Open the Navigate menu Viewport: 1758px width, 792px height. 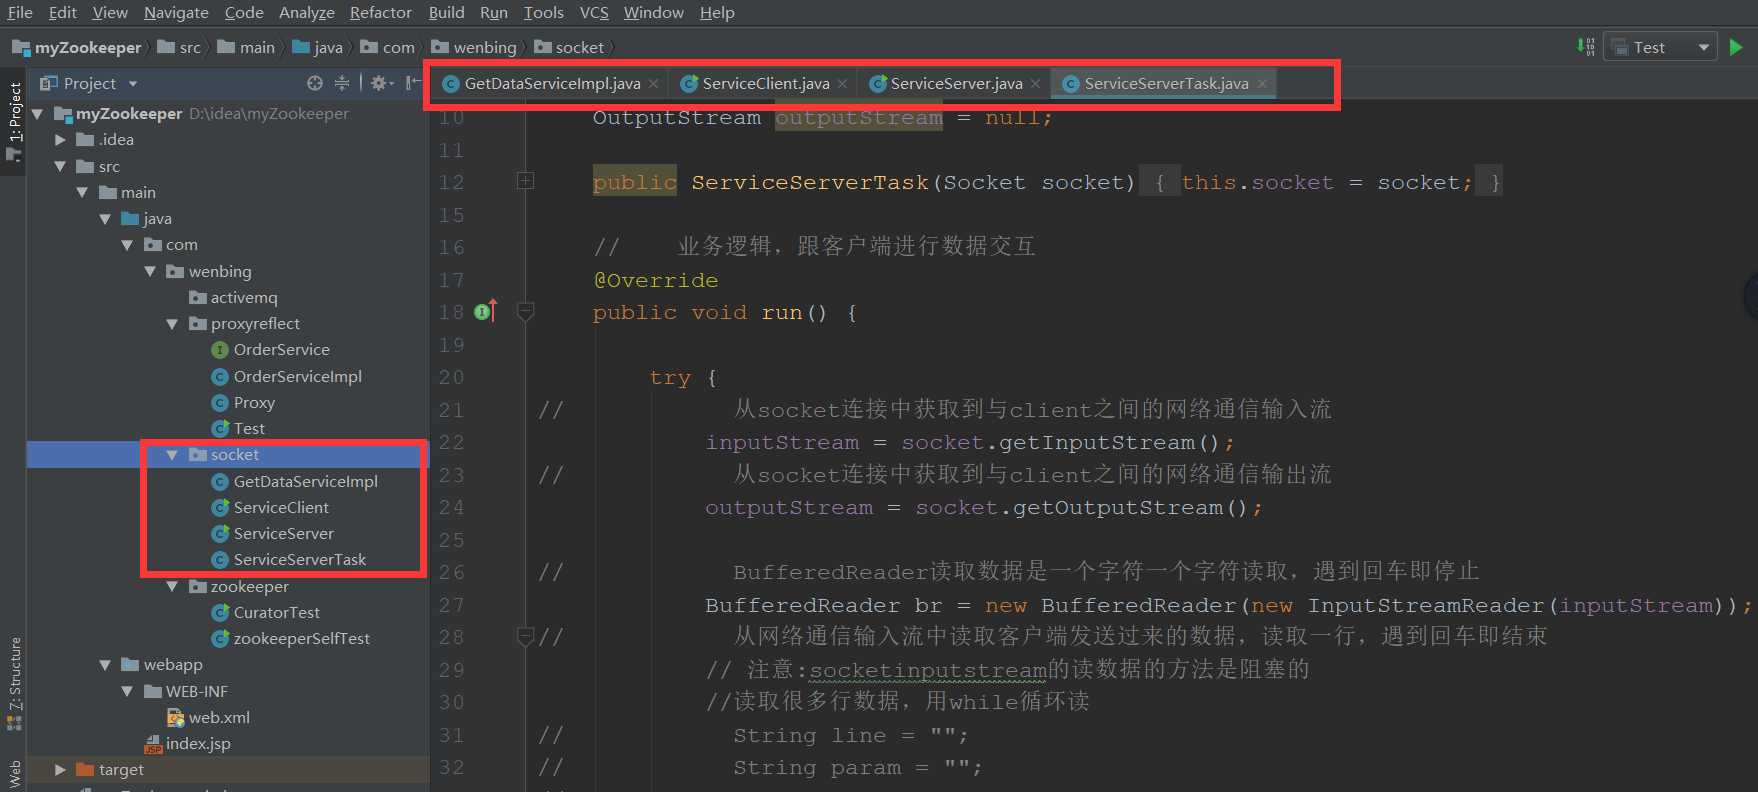[x=176, y=12]
